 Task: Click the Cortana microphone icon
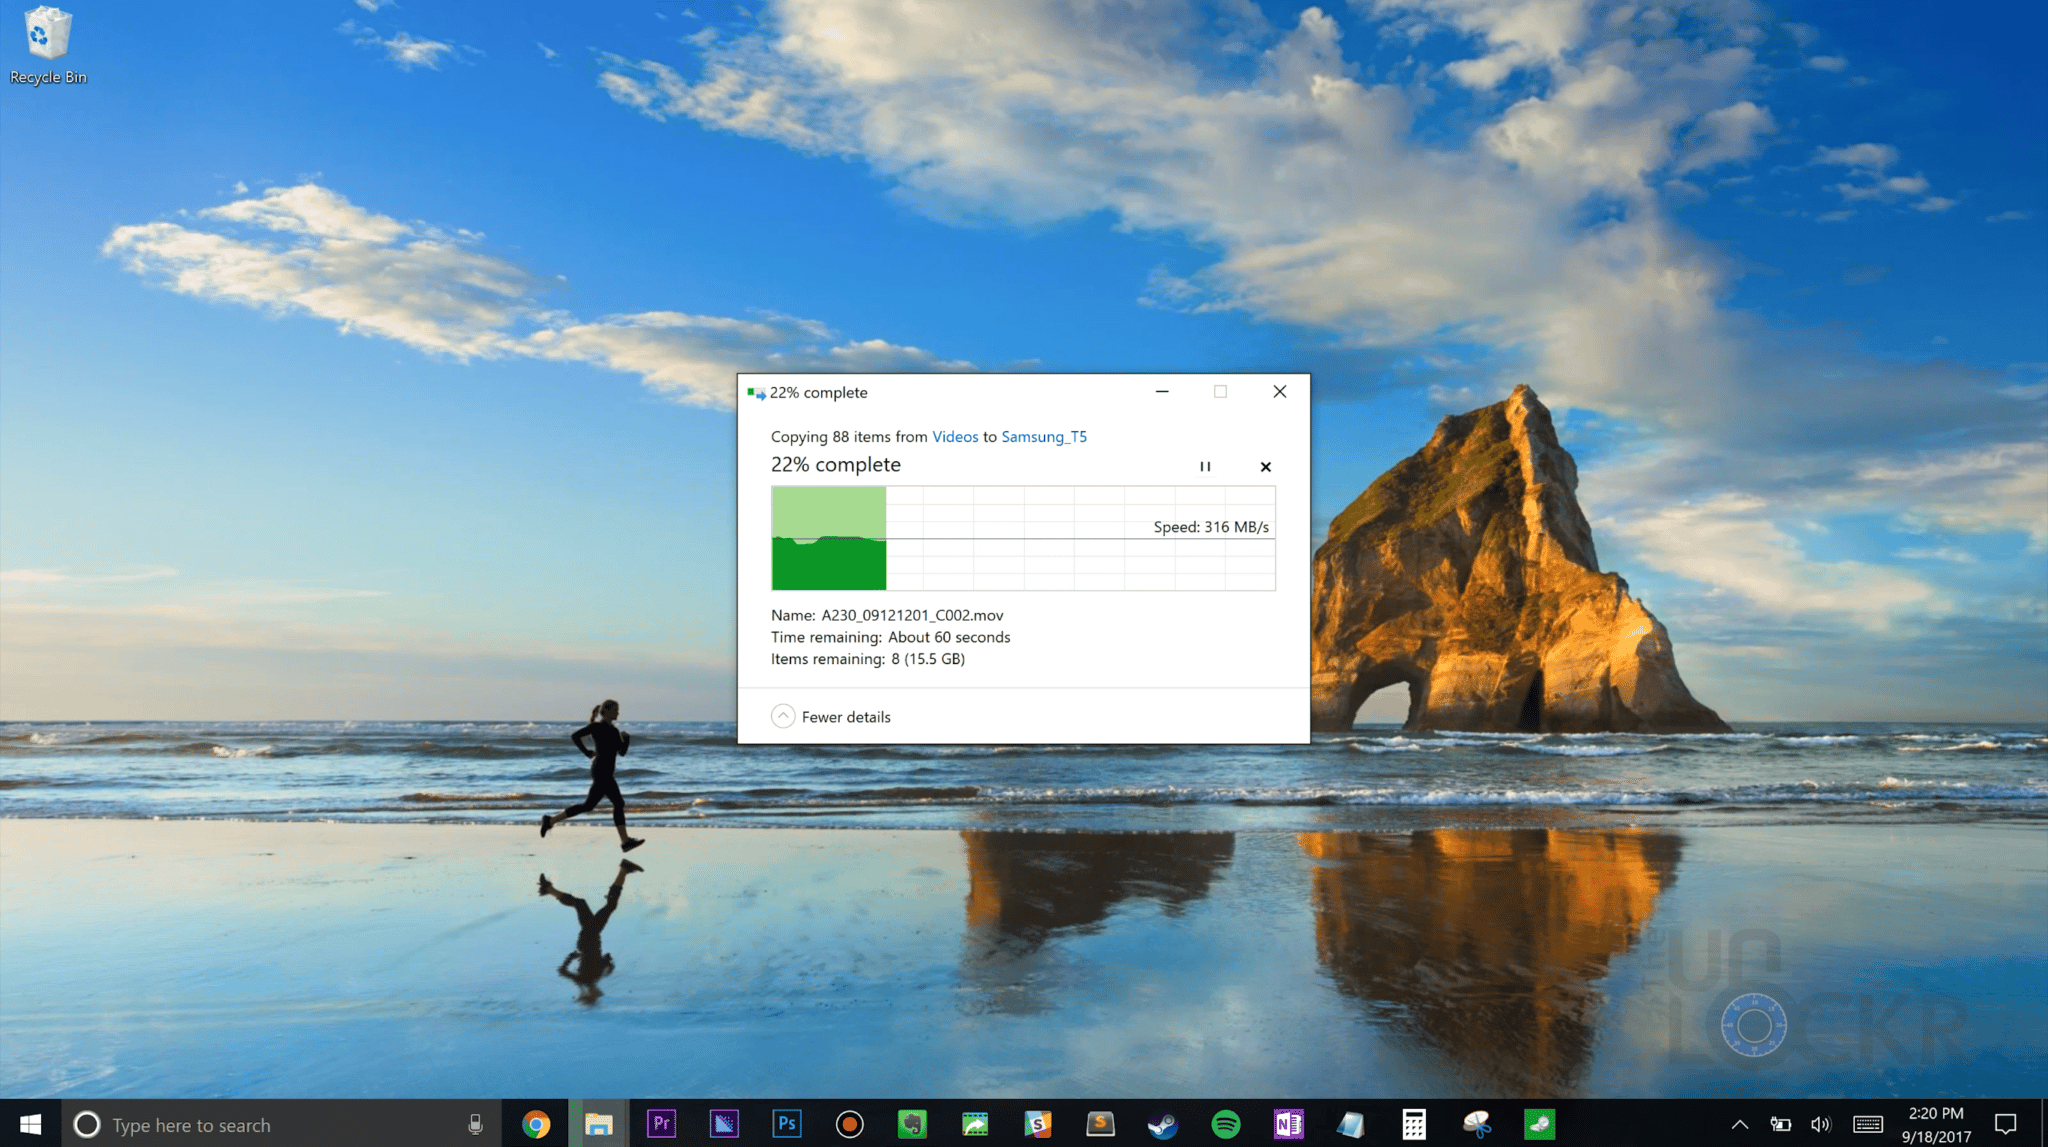(476, 1125)
